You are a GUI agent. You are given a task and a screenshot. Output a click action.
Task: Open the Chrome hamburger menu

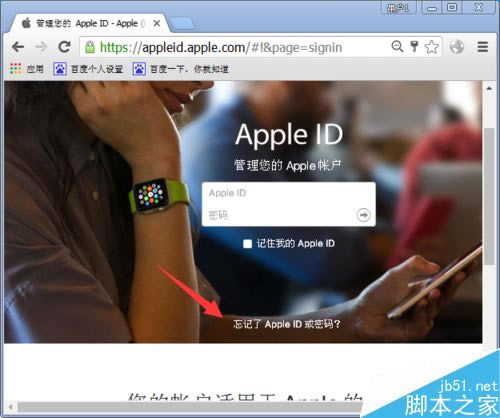pos(482,47)
